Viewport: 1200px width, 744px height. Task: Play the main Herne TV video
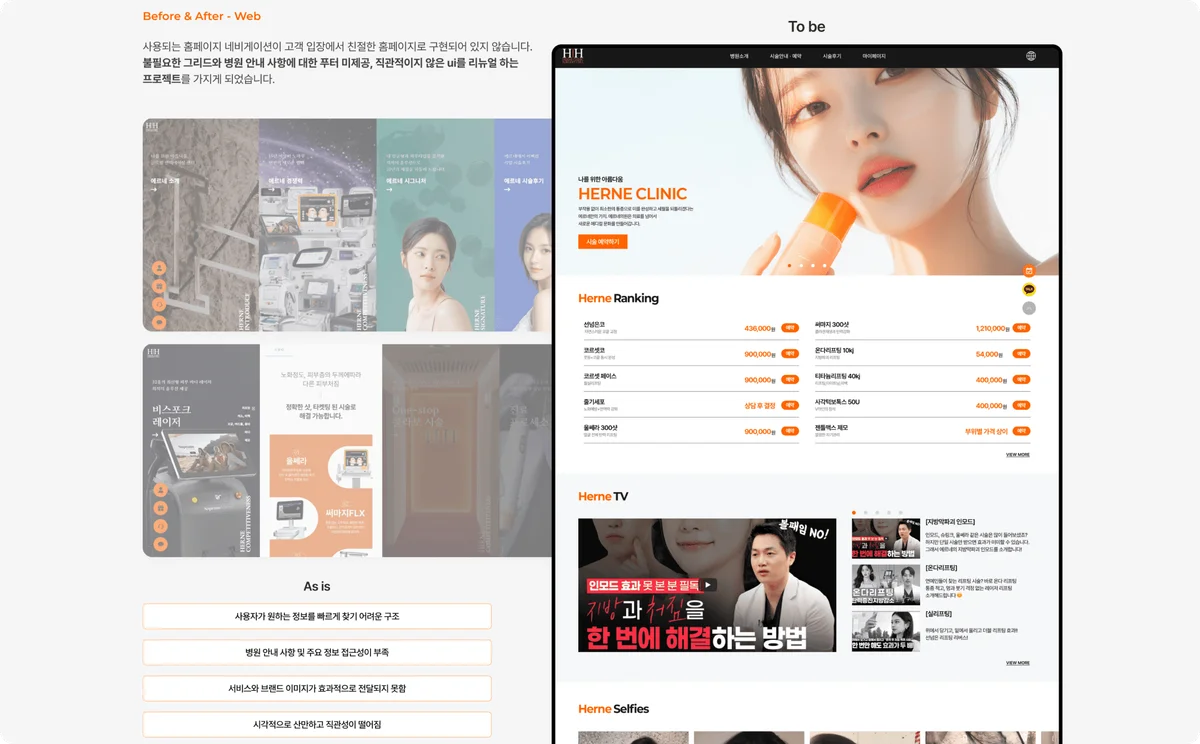pyautogui.click(x=707, y=585)
